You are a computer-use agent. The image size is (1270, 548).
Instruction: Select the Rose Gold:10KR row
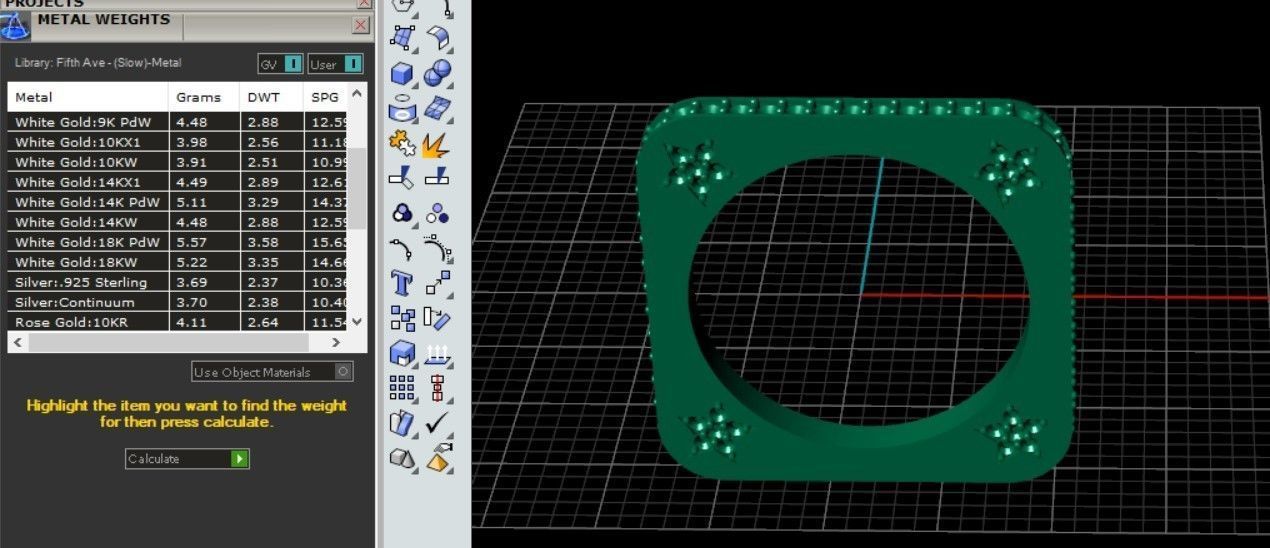(179, 322)
